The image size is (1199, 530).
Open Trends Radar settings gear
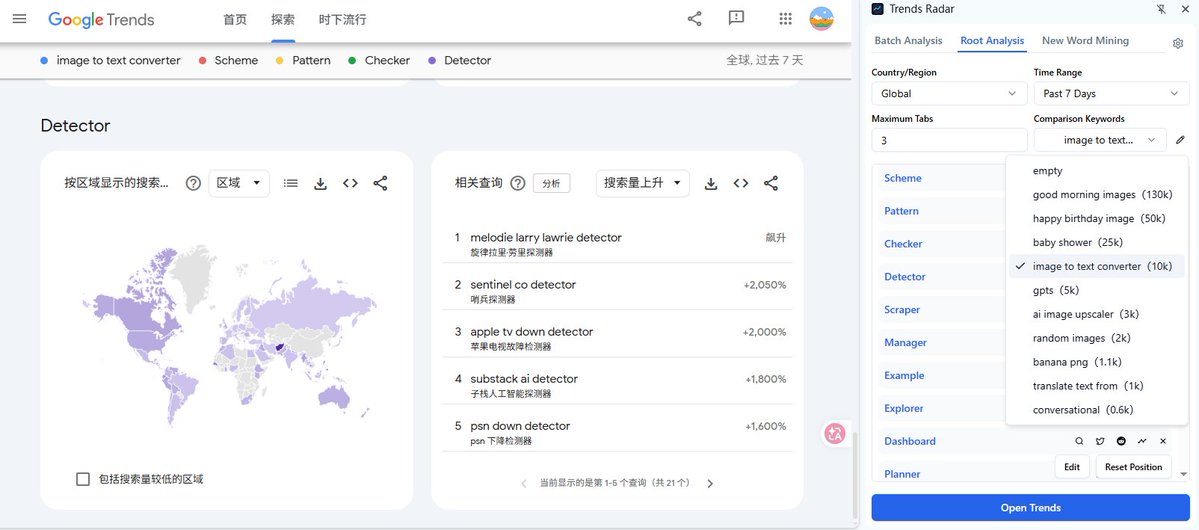pos(1178,44)
